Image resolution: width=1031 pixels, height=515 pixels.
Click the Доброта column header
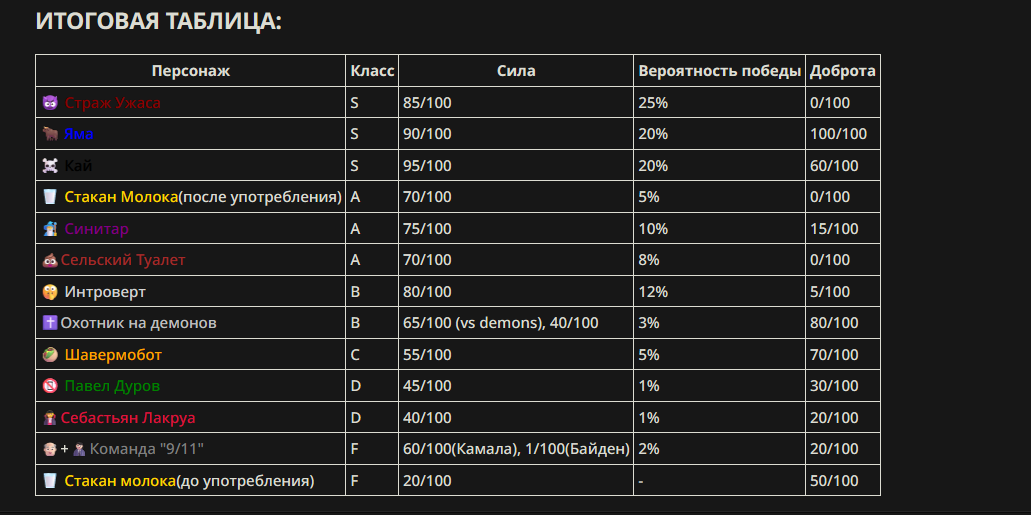[842, 71]
